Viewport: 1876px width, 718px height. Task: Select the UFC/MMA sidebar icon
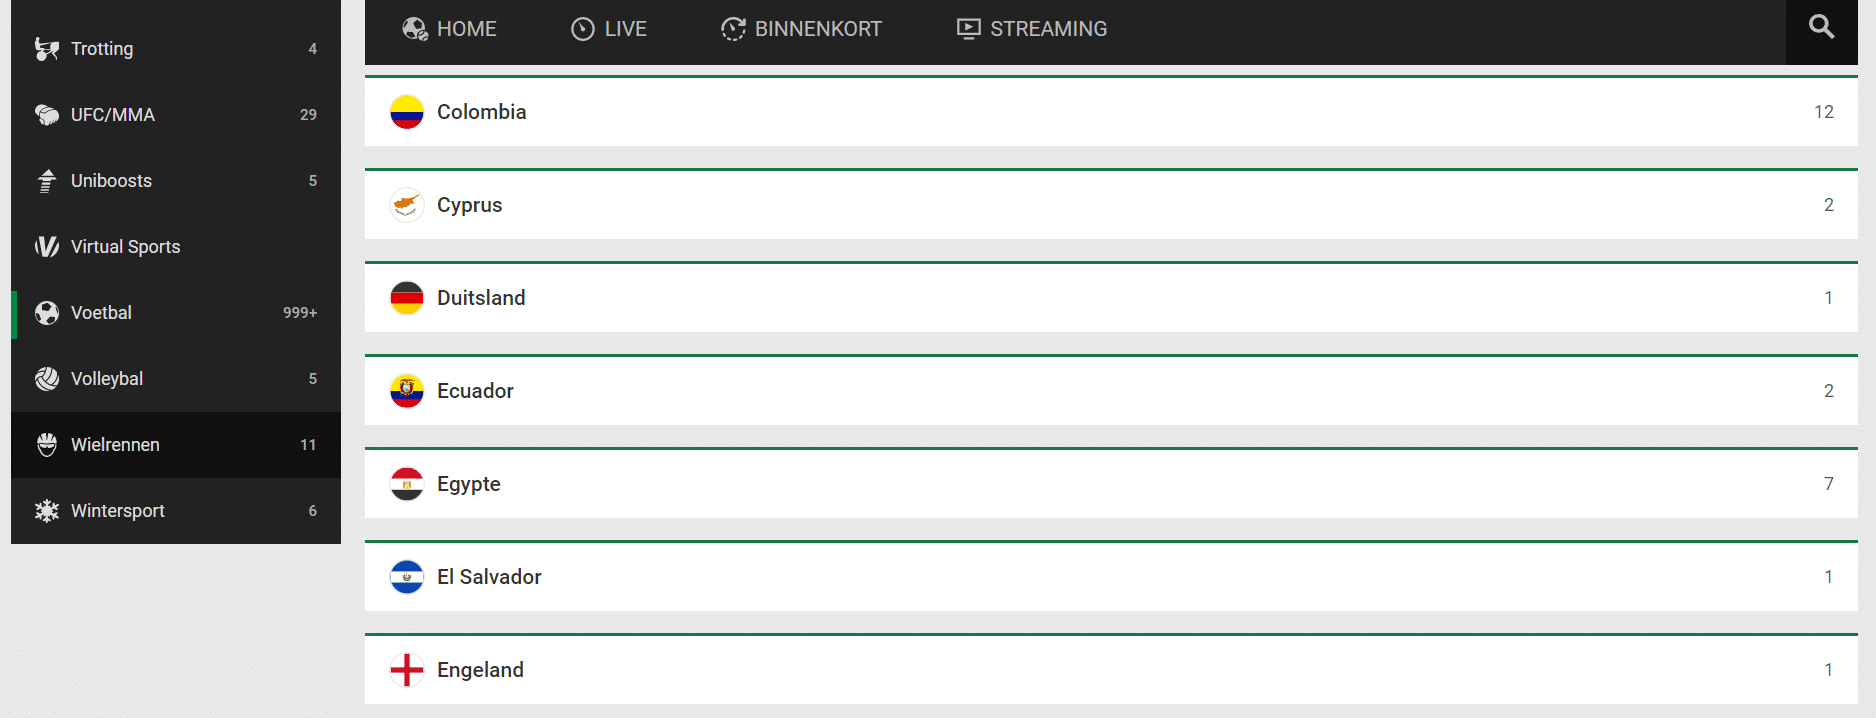point(47,115)
